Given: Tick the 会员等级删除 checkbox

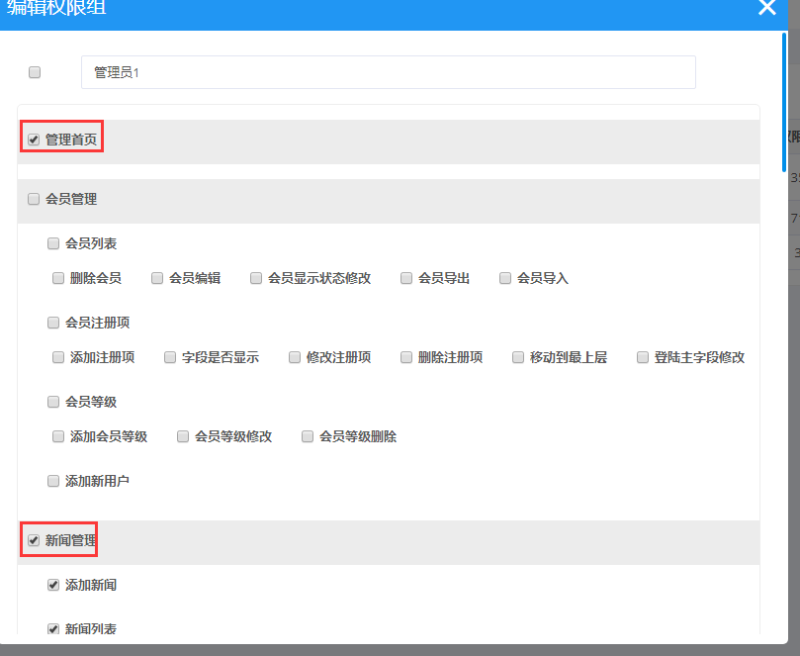Looking at the screenshot, I should pyautogui.click(x=307, y=436).
